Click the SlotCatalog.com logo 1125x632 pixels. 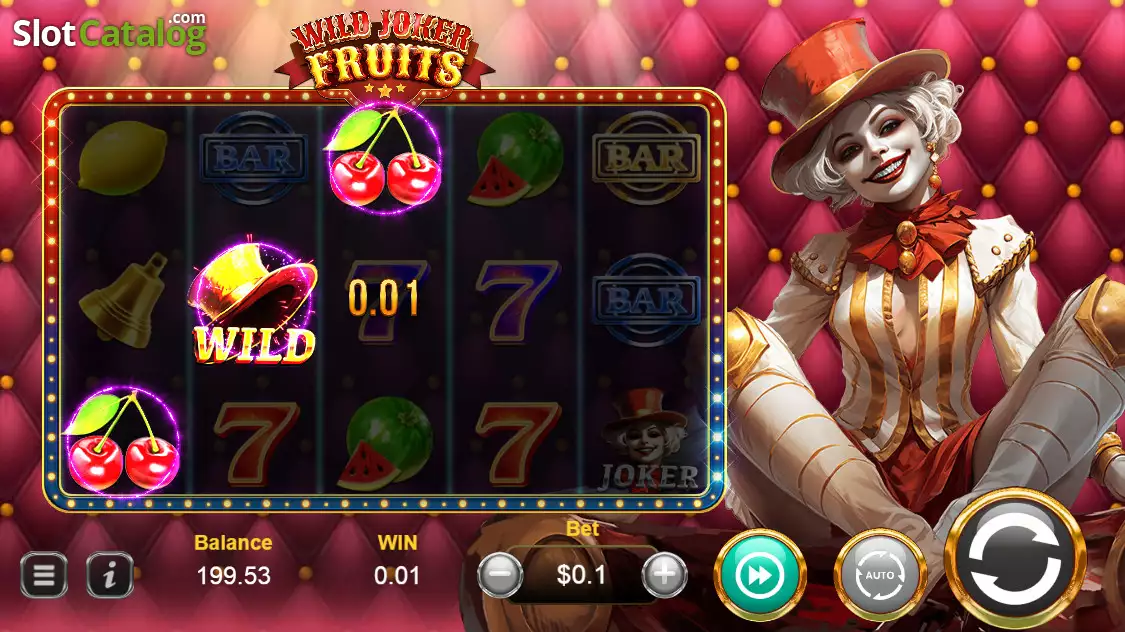tap(110, 32)
